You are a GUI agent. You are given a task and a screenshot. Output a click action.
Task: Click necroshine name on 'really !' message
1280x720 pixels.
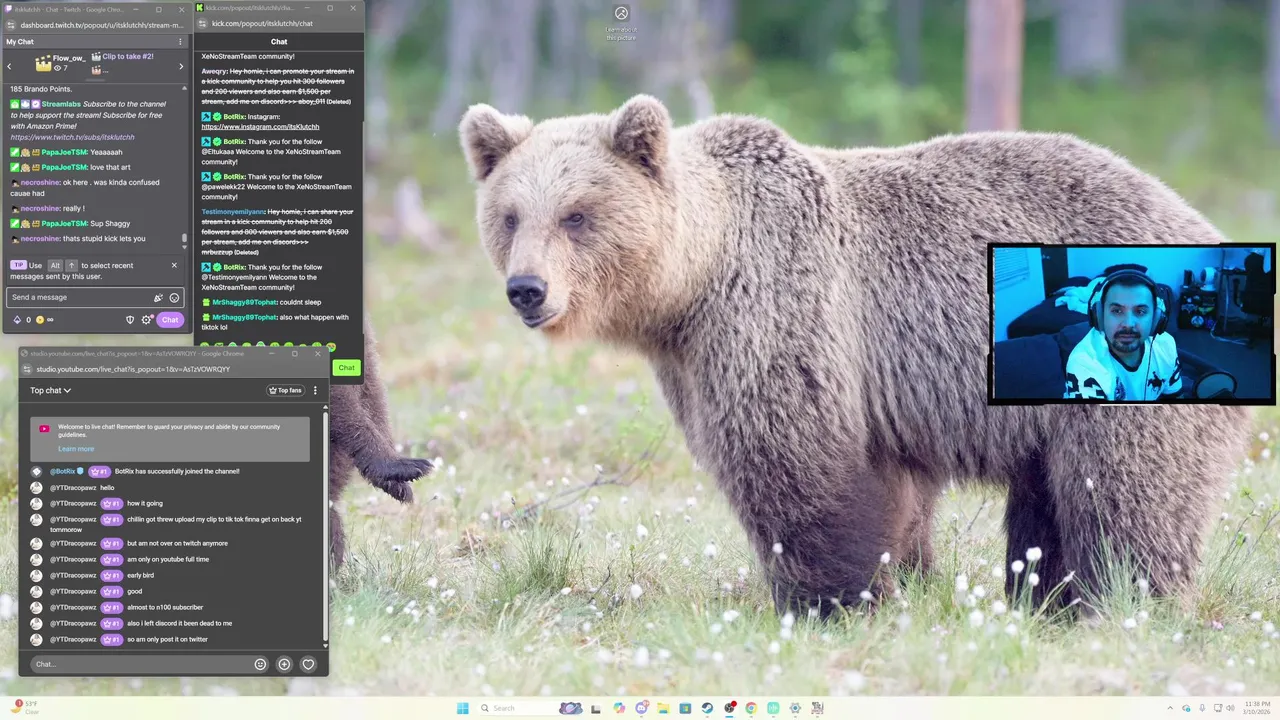point(40,208)
